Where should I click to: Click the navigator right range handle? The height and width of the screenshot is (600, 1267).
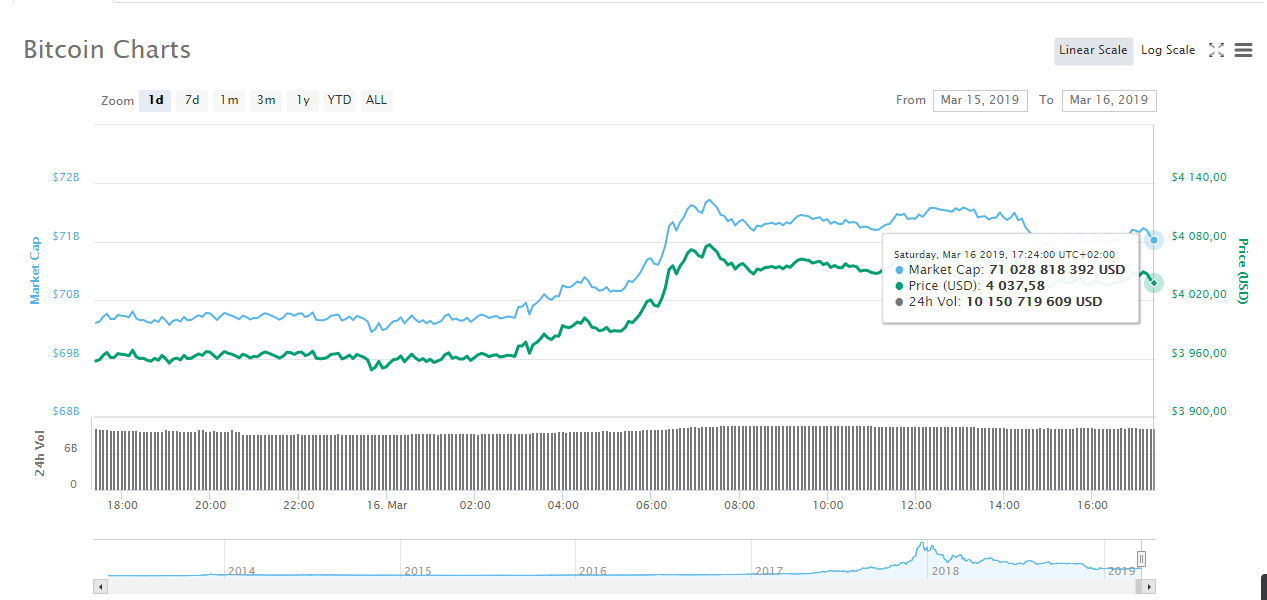coord(1141,559)
